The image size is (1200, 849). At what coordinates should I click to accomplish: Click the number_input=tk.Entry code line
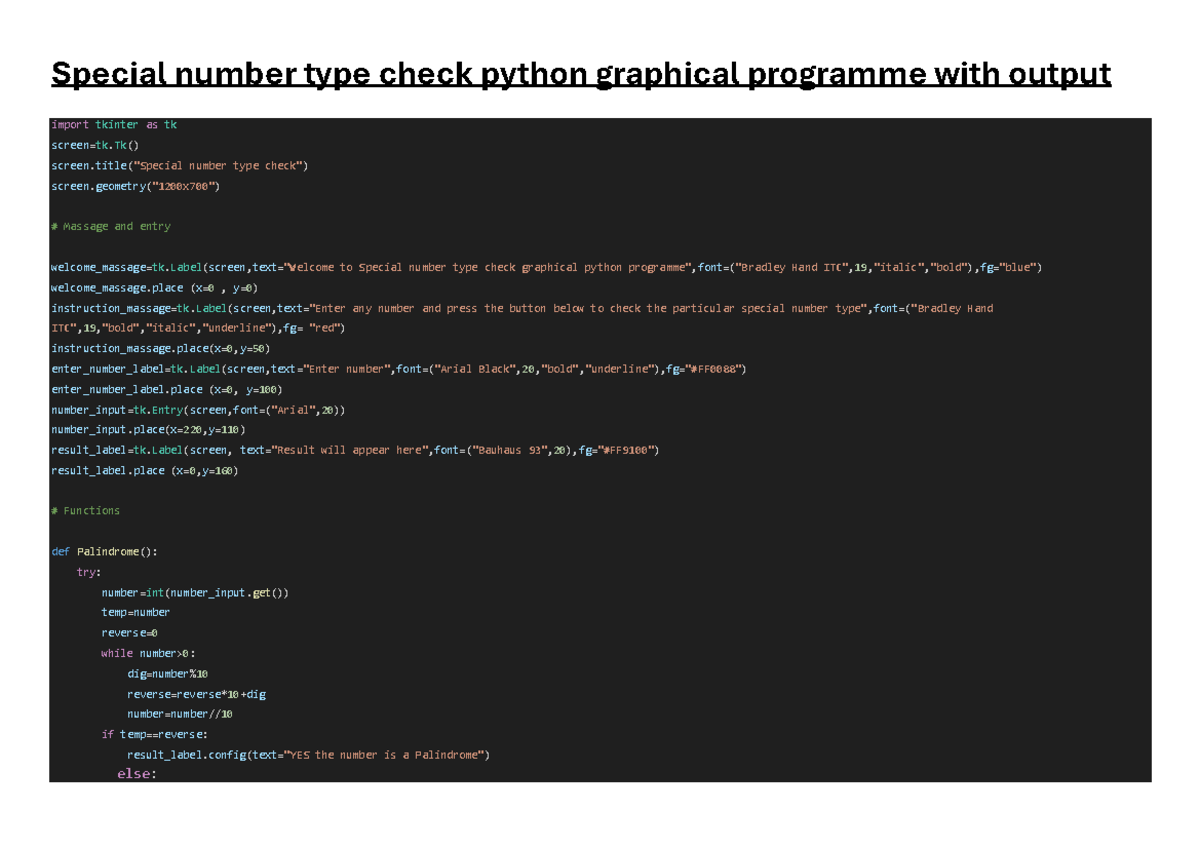click(199, 410)
